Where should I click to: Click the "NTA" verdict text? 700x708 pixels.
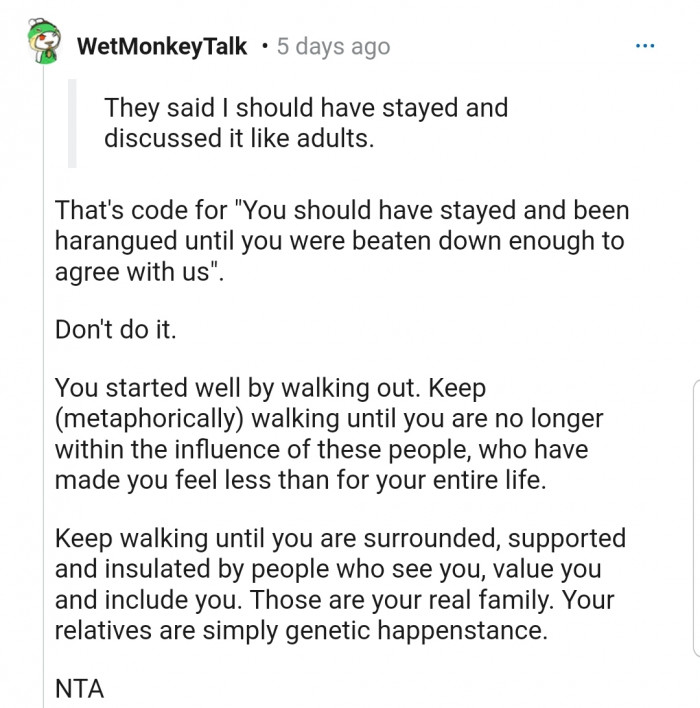79,688
